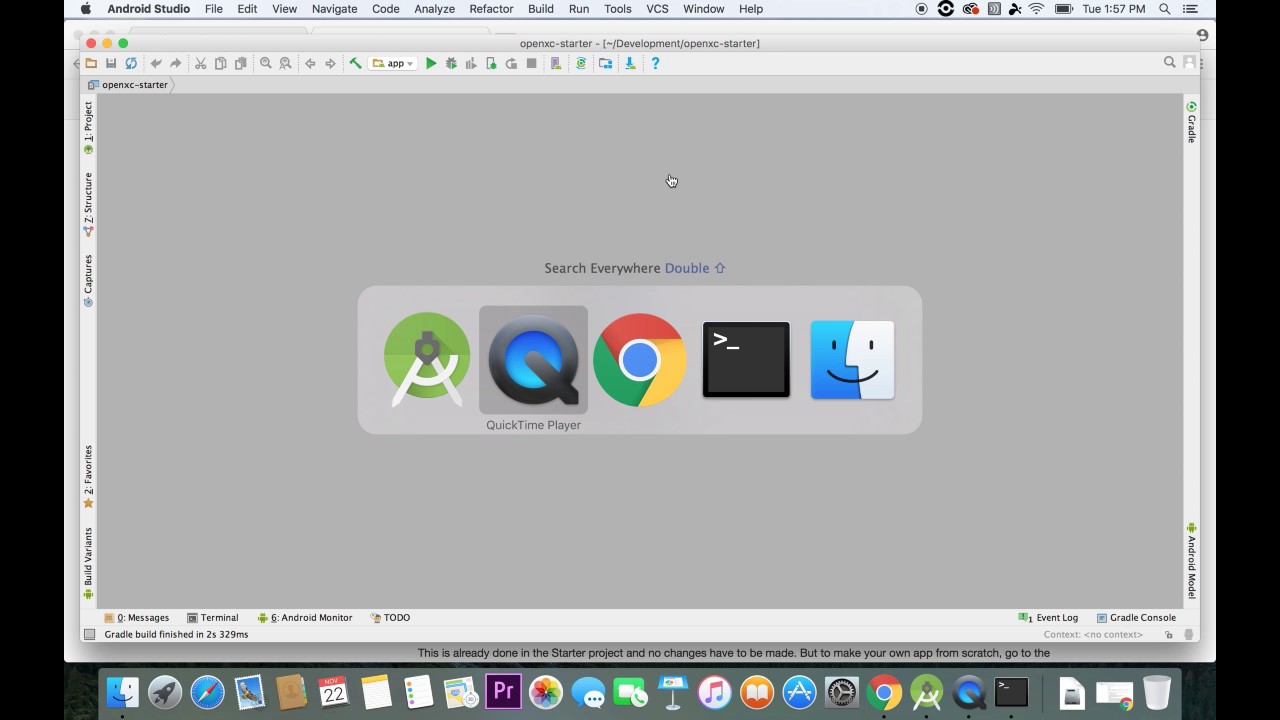Screen dimensions: 1280x720
Task: Click the Rerun toolbar icon
Action: (511, 63)
